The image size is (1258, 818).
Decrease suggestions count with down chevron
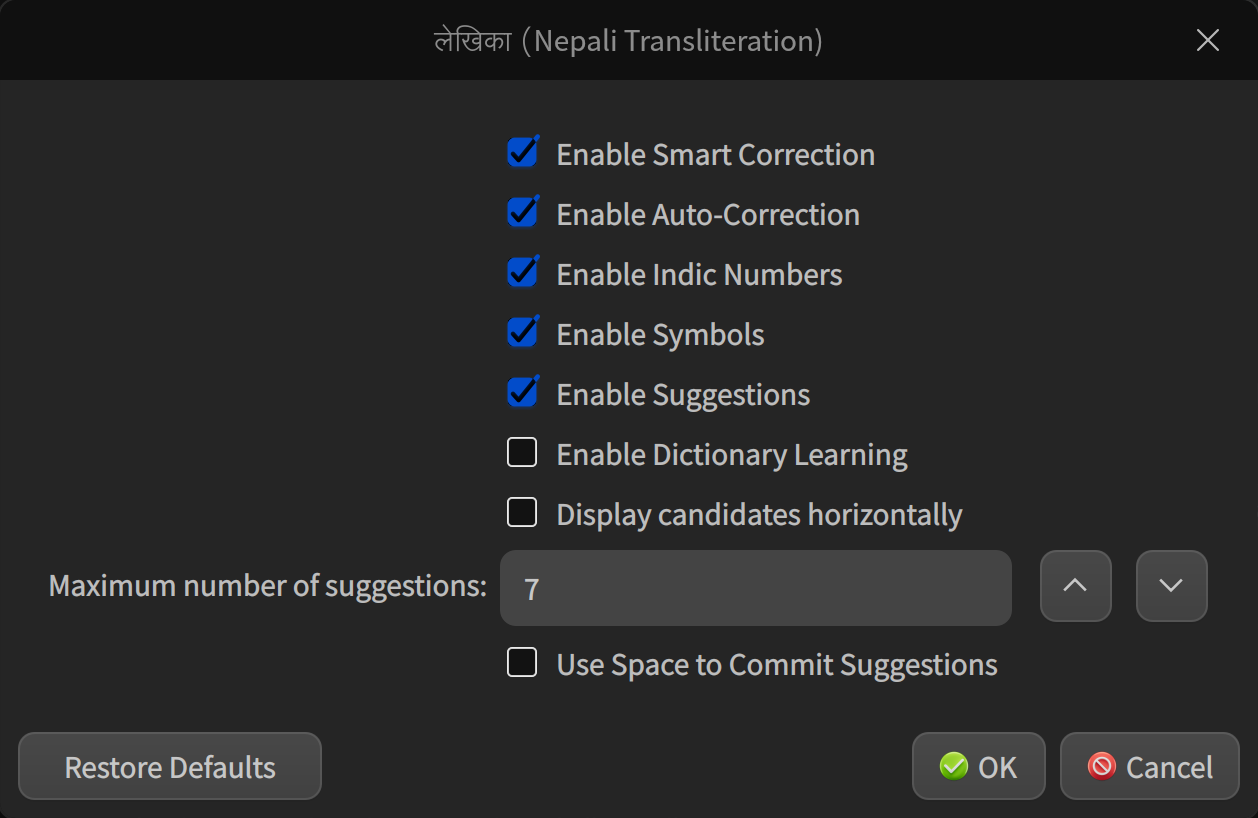coord(1171,586)
